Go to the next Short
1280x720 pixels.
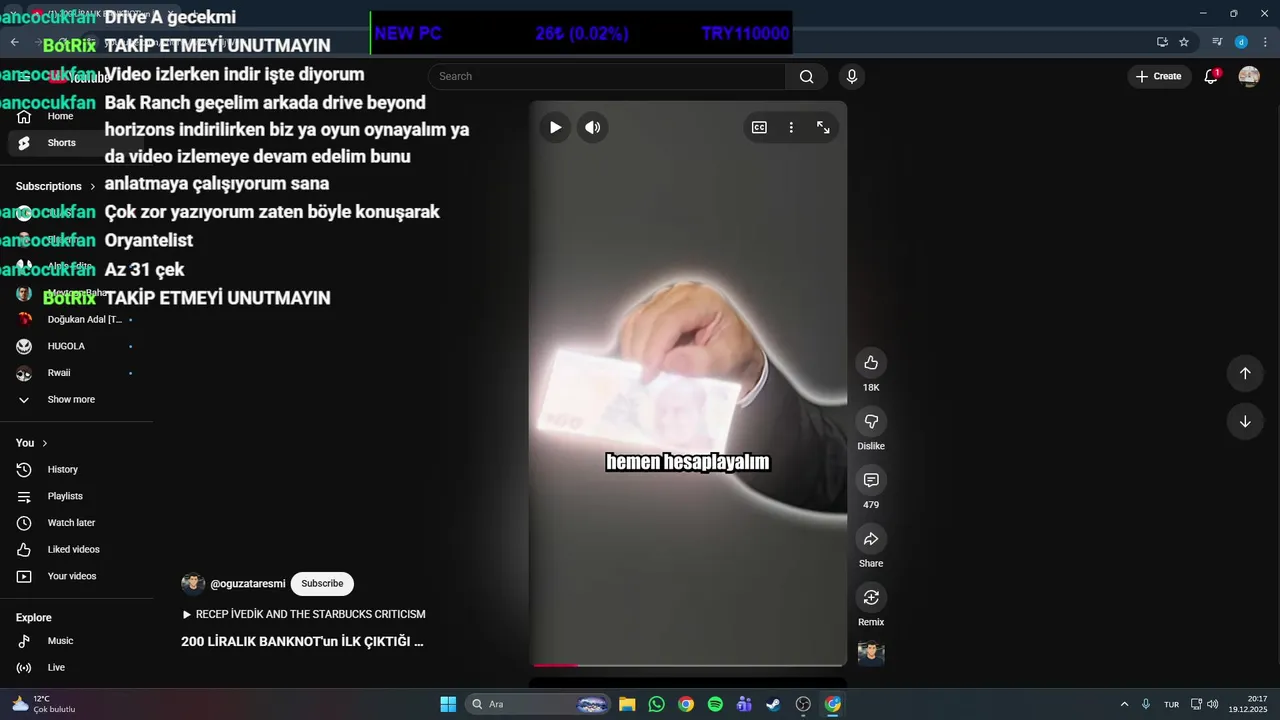[1245, 422]
